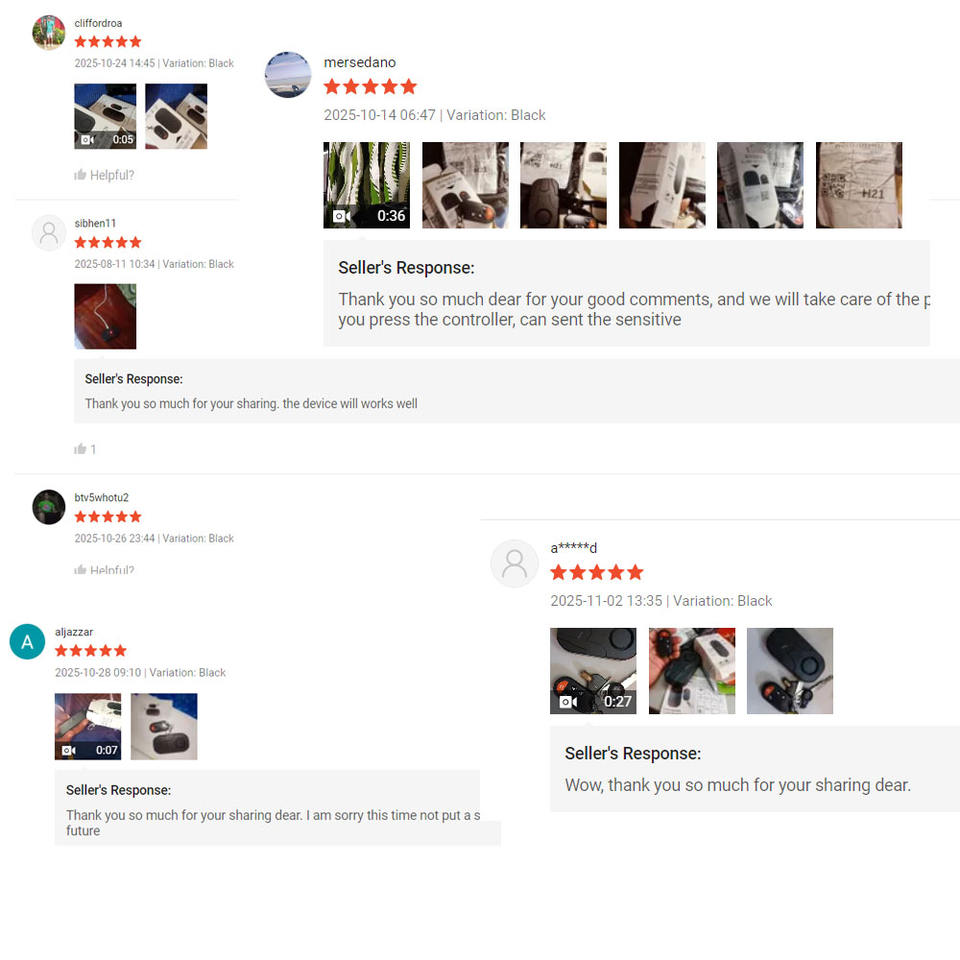Click the Helpful? link under btv5whotu2's review
The width and height of the screenshot is (960, 960).
[x=112, y=569]
